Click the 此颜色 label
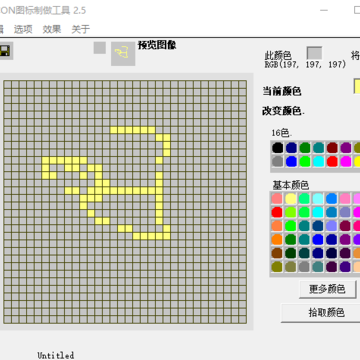The width and height of the screenshot is (360, 360). pos(278,55)
